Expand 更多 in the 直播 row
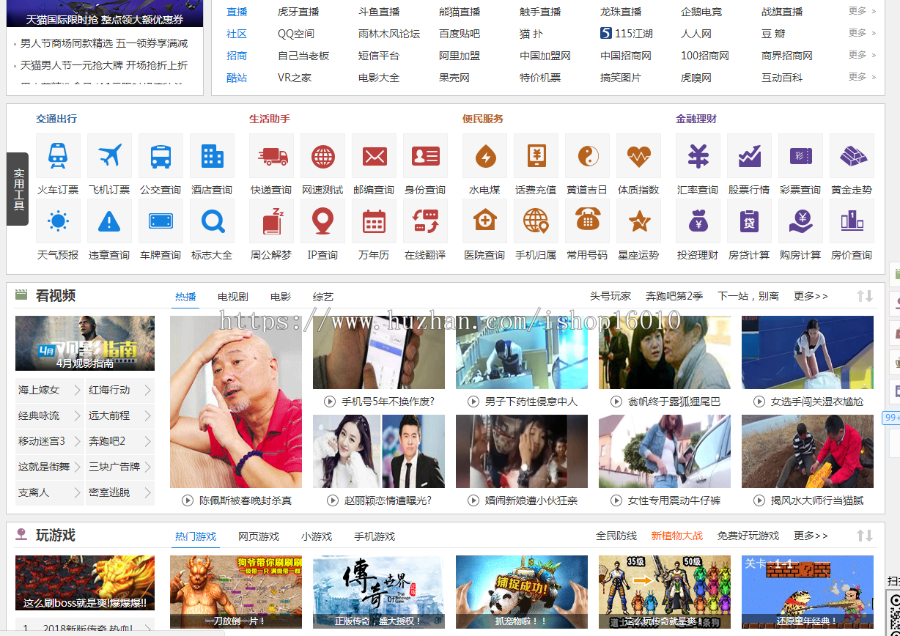This screenshot has height=636, width=900. 862,11
